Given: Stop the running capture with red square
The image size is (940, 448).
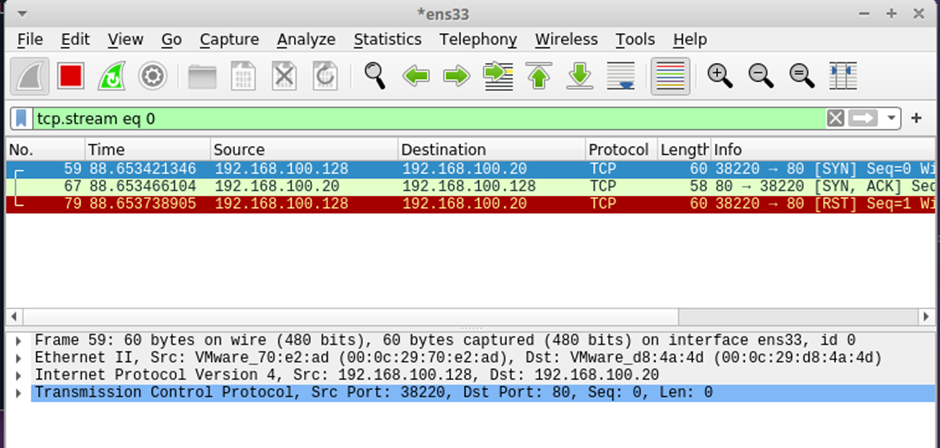Looking at the screenshot, I should pos(71,76).
